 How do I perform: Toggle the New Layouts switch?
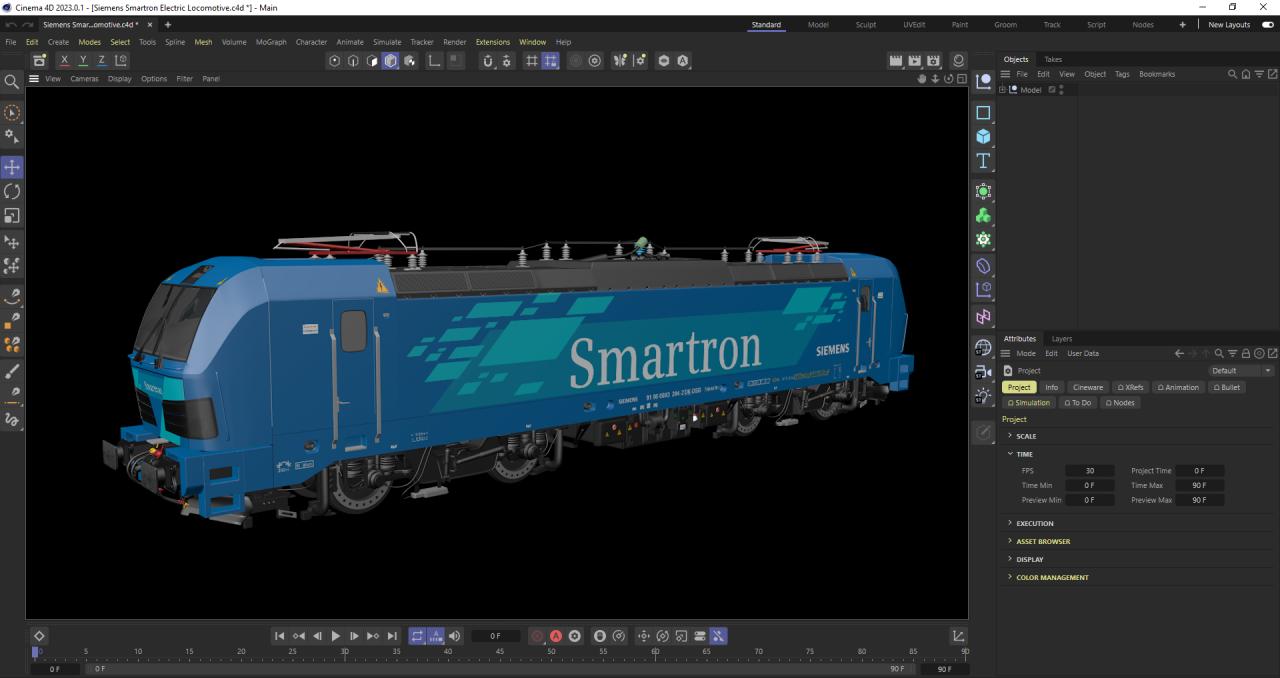tap(1268, 25)
